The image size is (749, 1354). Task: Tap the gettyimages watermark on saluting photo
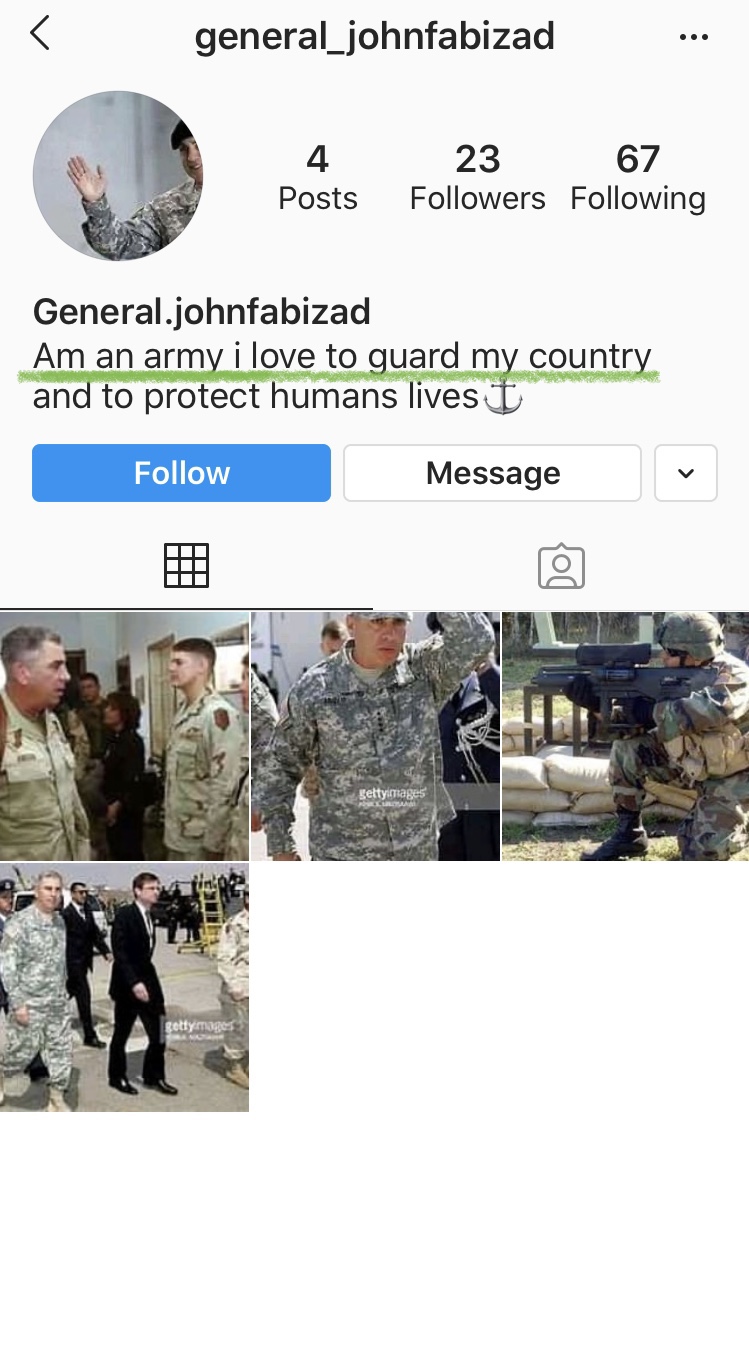pos(392,795)
